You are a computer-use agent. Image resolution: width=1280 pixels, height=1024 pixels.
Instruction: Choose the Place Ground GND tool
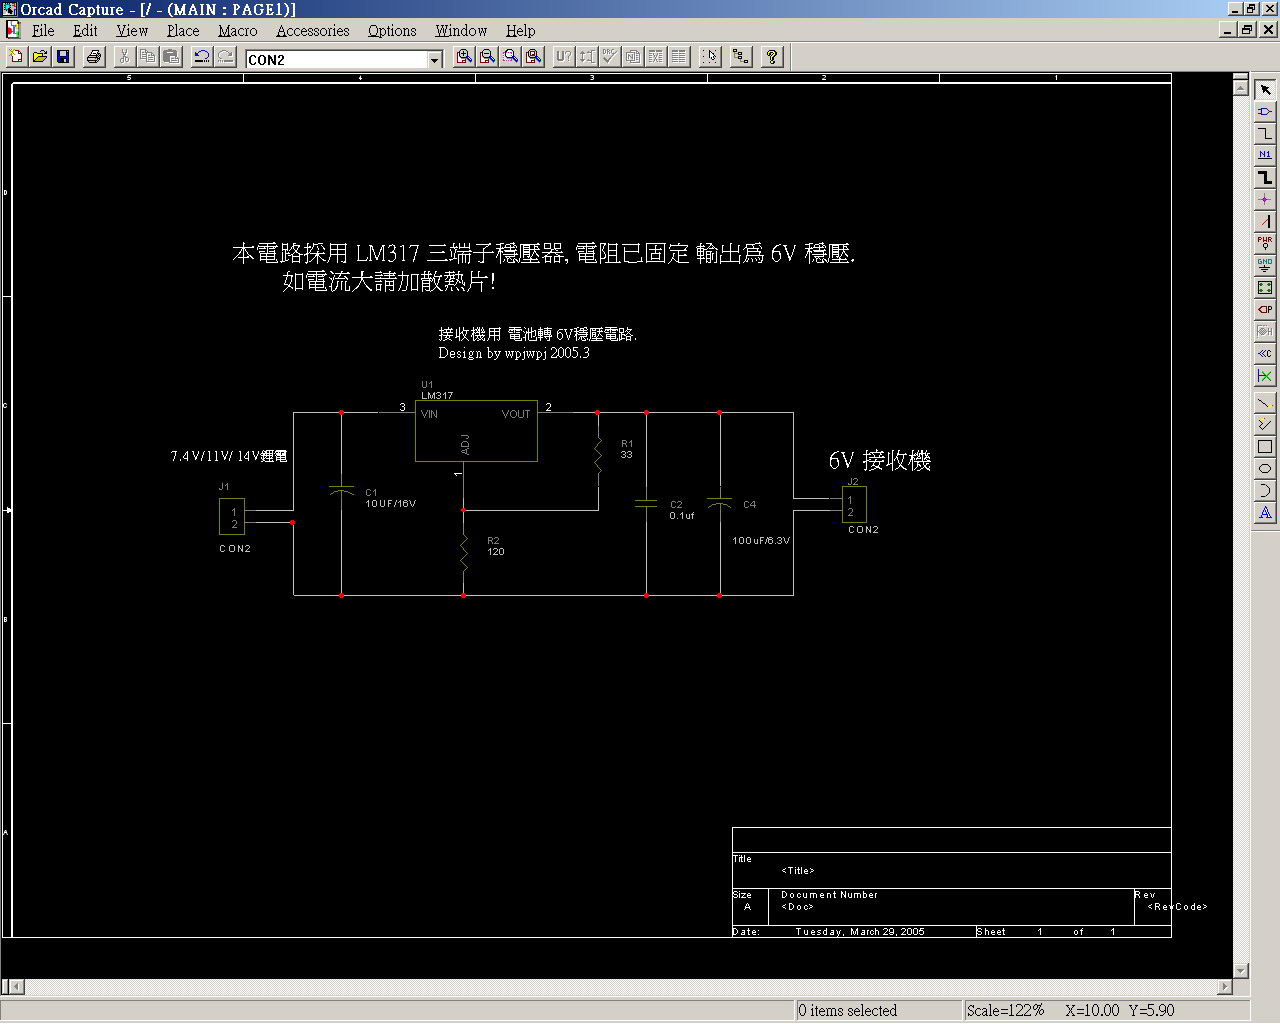click(1265, 265)
